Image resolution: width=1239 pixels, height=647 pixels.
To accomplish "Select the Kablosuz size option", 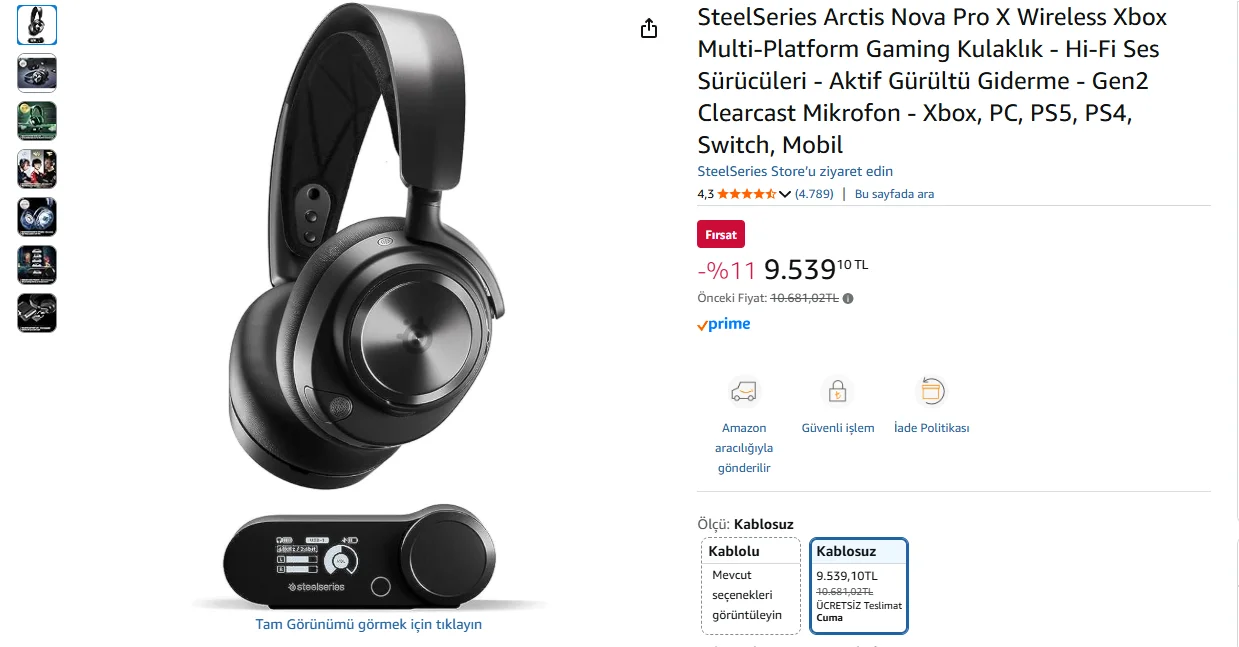I will [859, 585].
